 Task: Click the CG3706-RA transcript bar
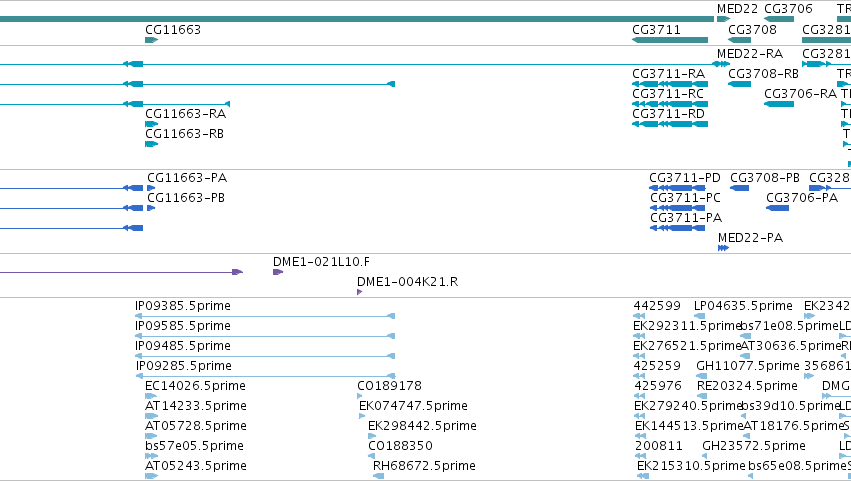click(x=779, y=104)
